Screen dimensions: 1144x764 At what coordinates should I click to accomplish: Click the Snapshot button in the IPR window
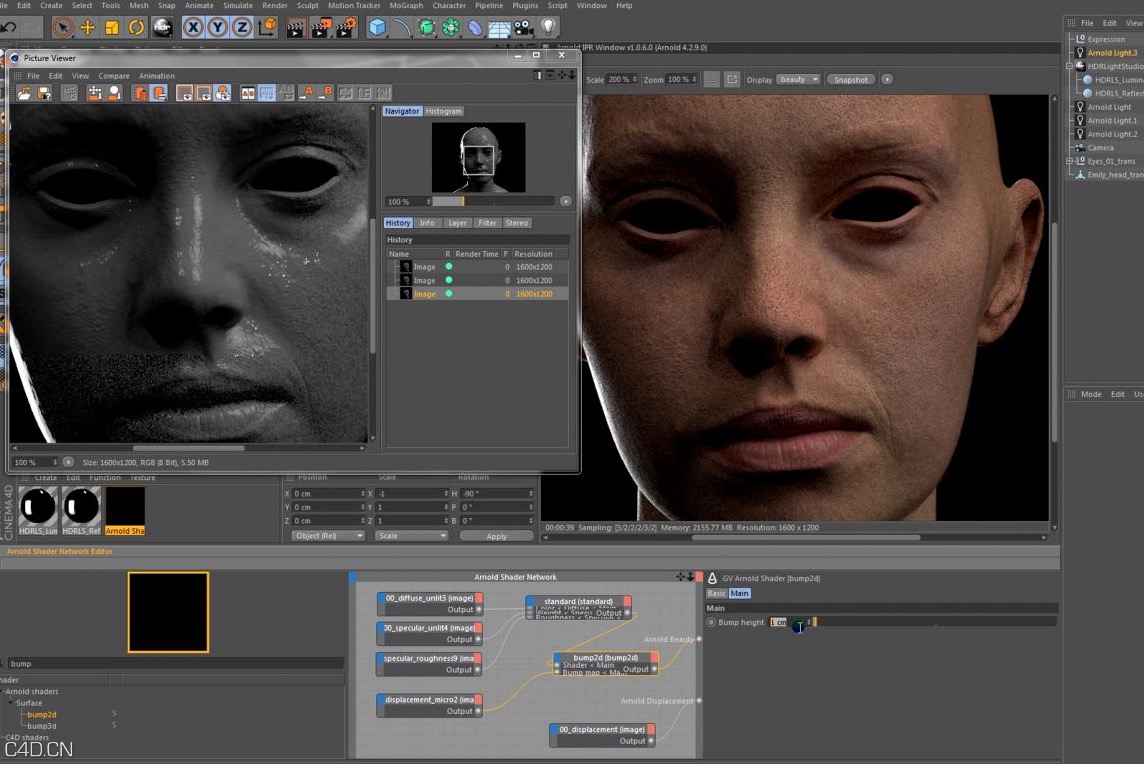click(x=852, y=79)
